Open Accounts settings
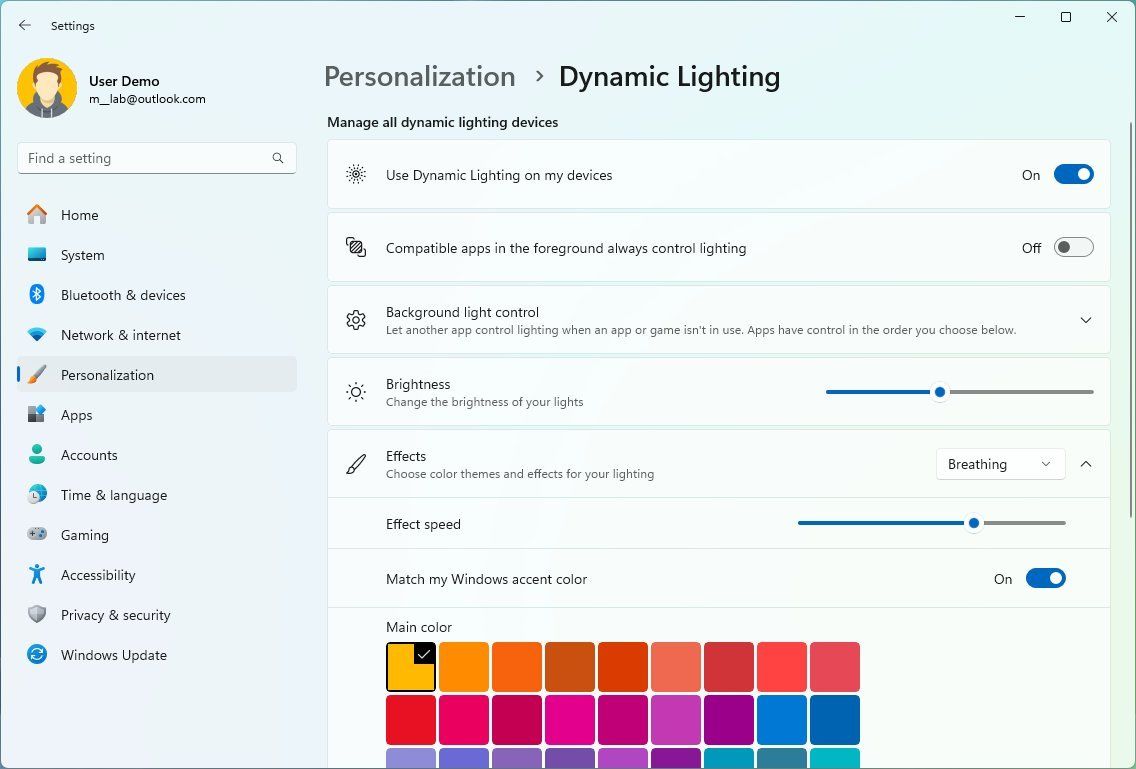 [x=89, y=455]
